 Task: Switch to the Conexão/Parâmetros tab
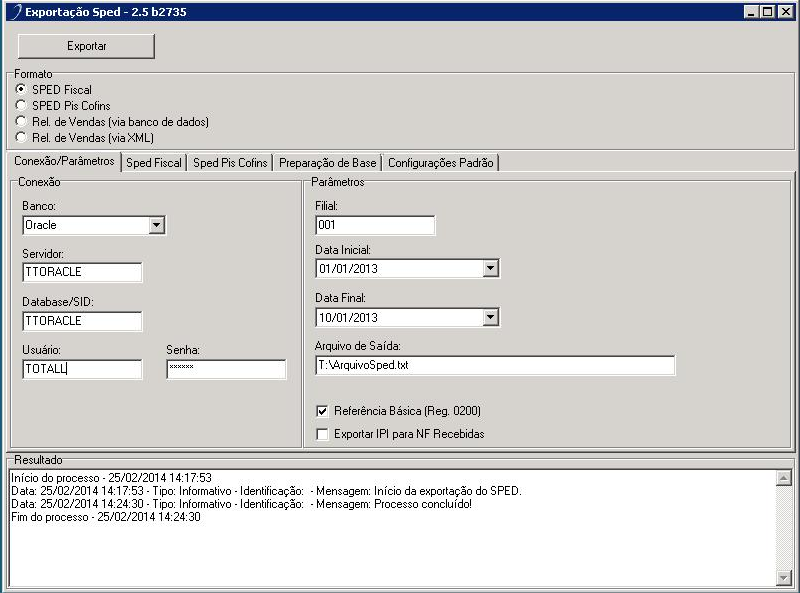(x=64, y=161)
